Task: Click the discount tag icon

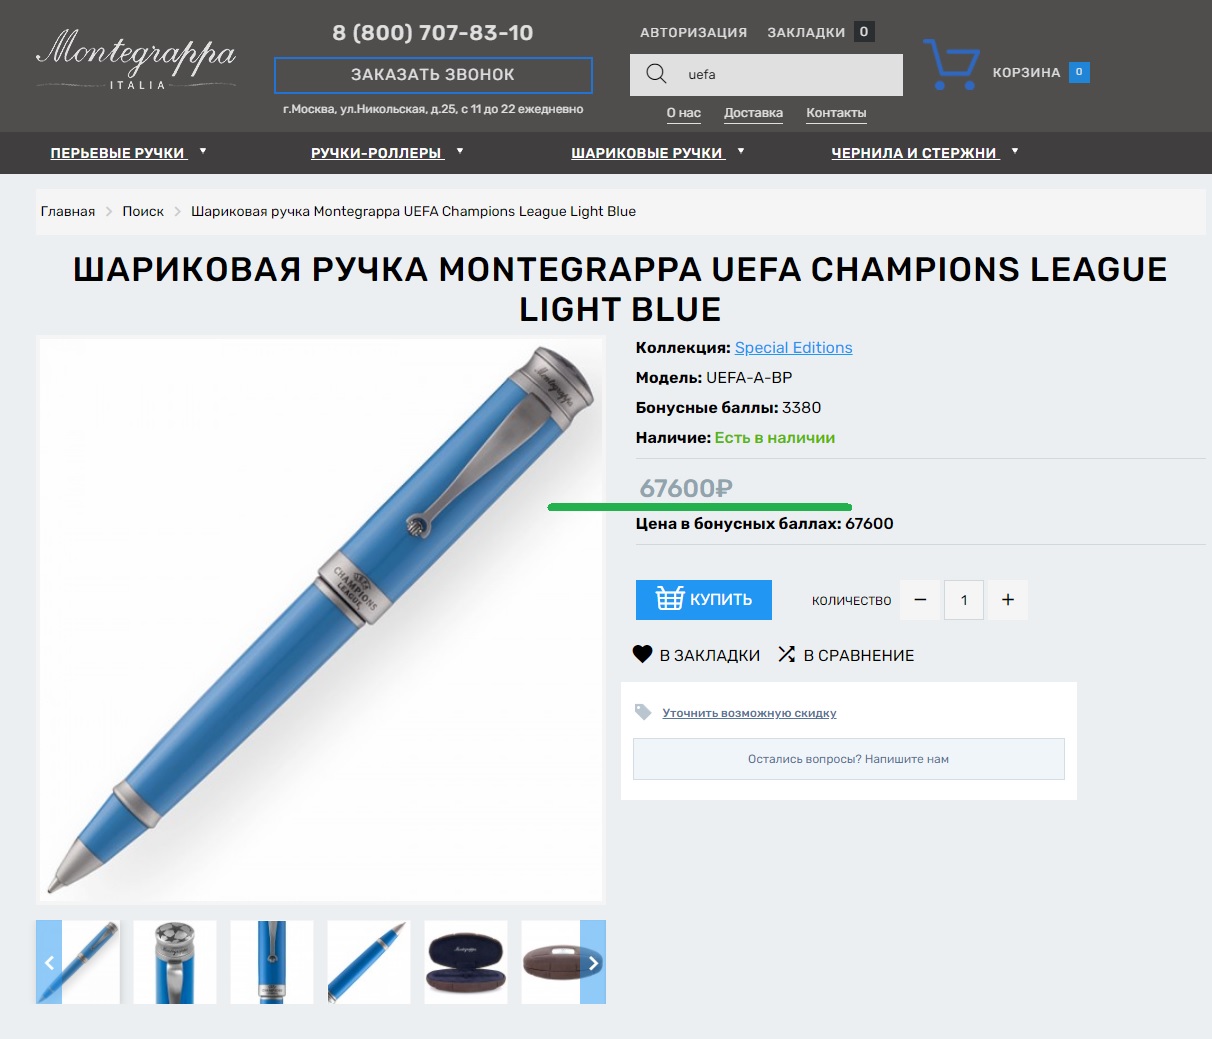Action: pos(643,712)
